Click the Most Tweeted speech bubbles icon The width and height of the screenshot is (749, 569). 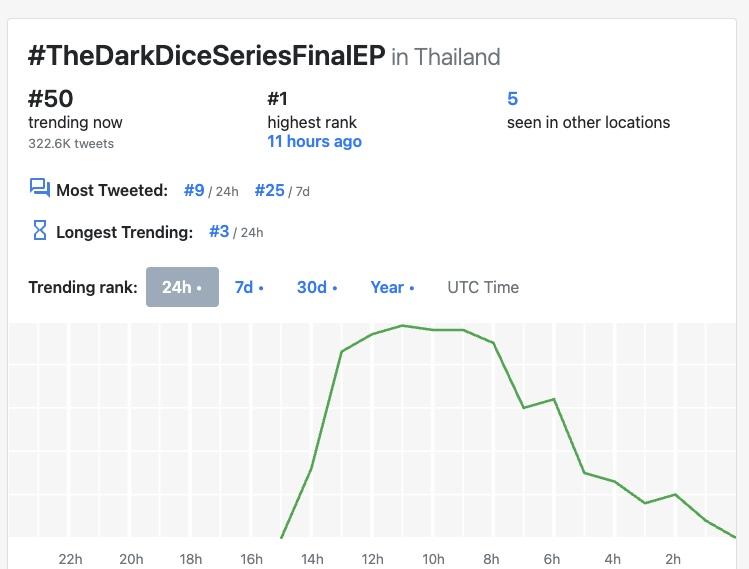(x=39, y=188)
